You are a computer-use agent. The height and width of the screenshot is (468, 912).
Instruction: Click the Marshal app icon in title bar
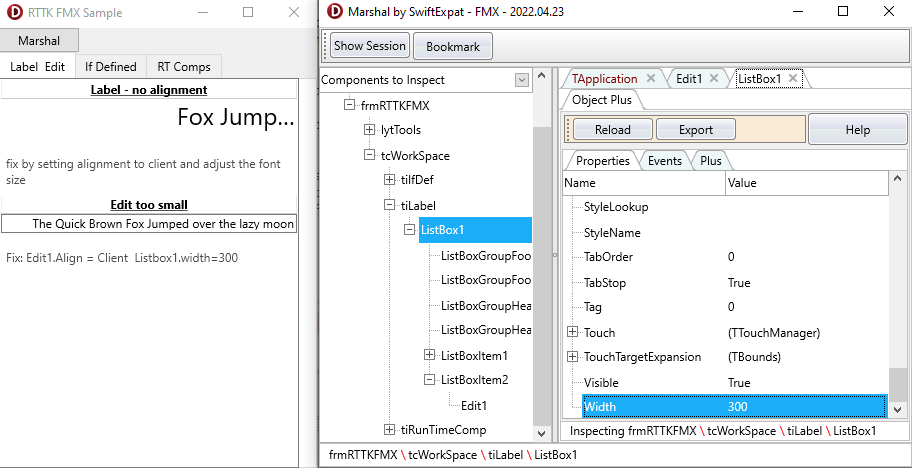coord(333,12)
